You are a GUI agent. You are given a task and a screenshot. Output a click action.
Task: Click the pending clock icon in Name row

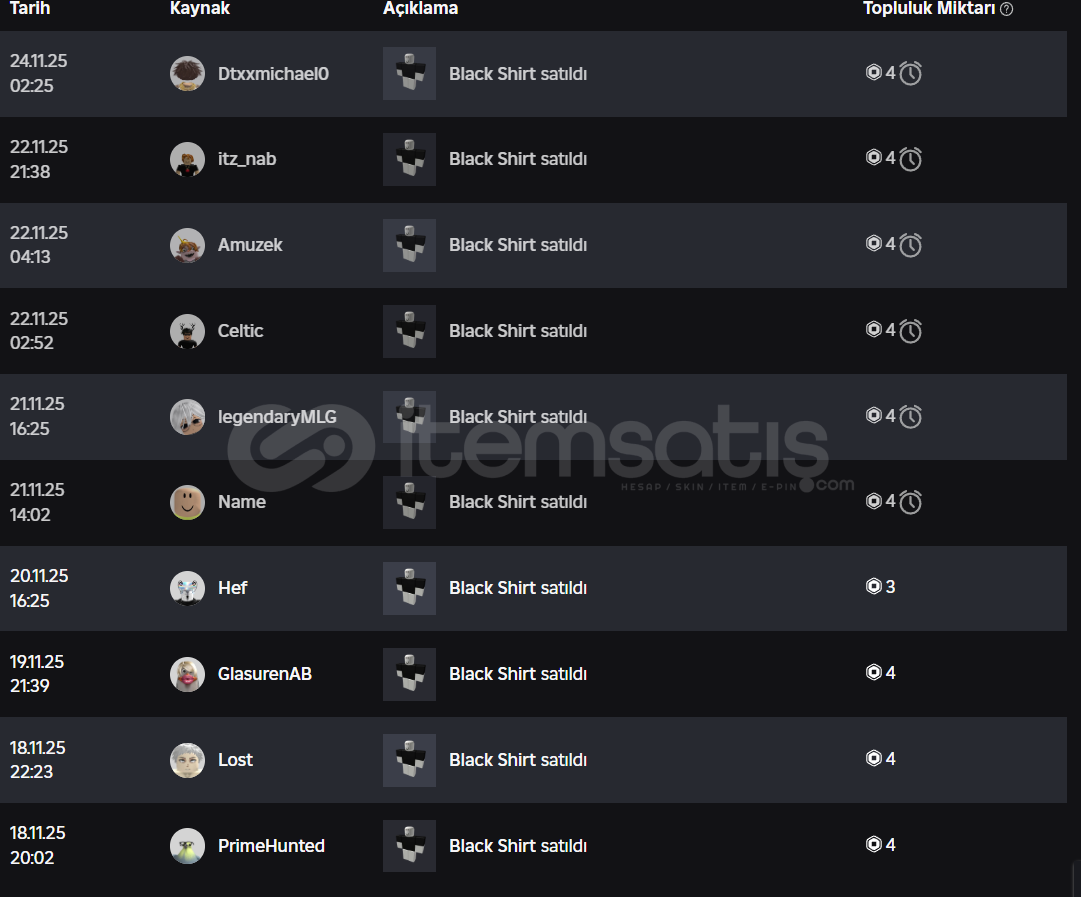point(910,502)
